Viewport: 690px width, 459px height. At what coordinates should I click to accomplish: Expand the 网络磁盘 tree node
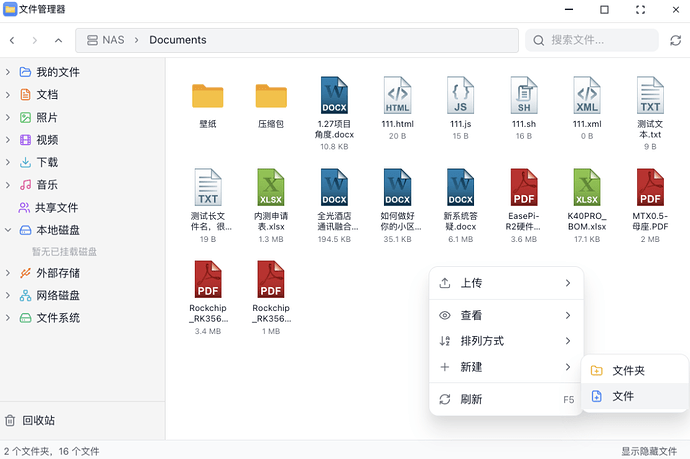tap(9, 296)
